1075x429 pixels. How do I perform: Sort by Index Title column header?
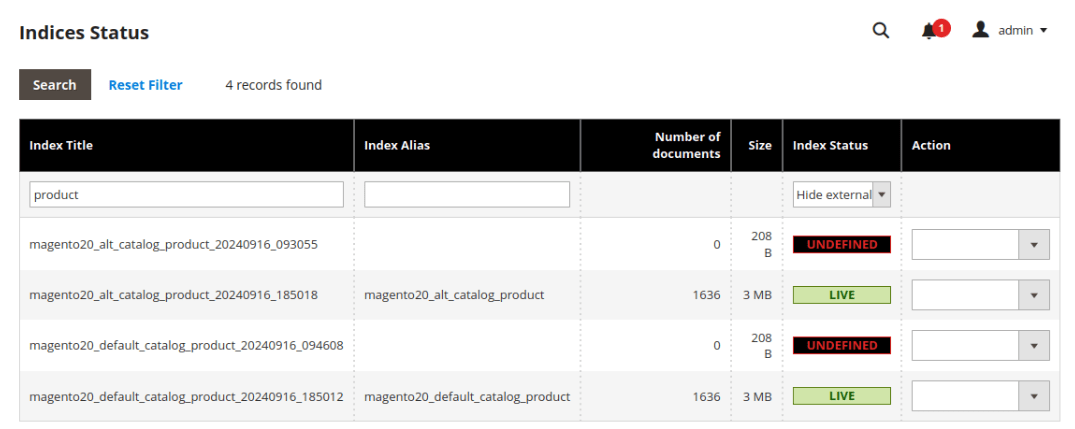click(61, 145)
